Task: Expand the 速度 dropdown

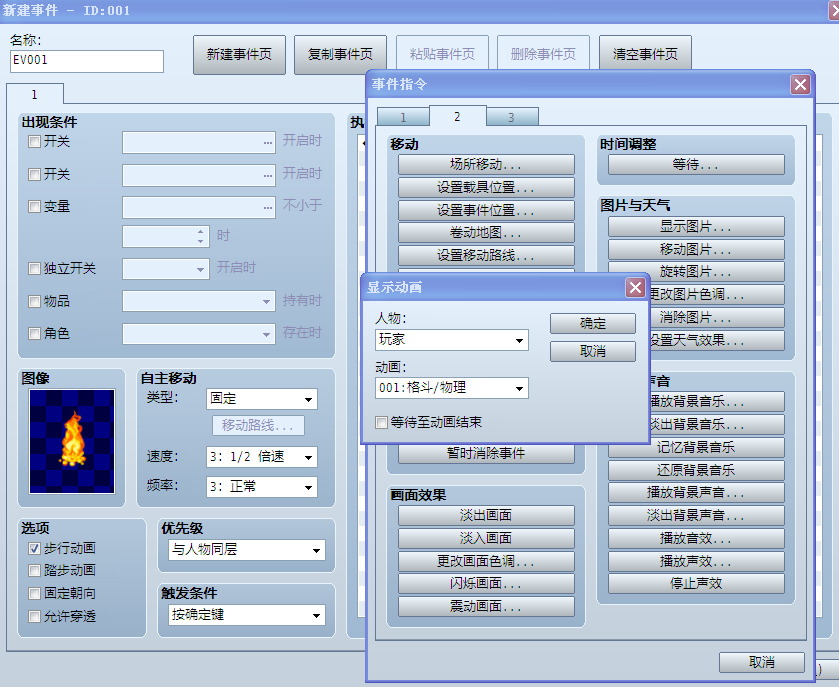Action: pyautogui.click(x=262, y=457)
